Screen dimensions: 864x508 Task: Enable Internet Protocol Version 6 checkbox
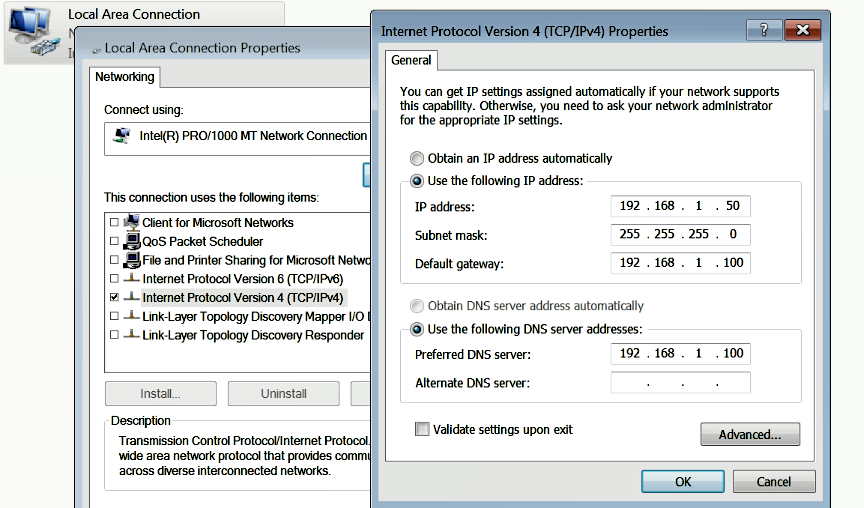(114, 278)
